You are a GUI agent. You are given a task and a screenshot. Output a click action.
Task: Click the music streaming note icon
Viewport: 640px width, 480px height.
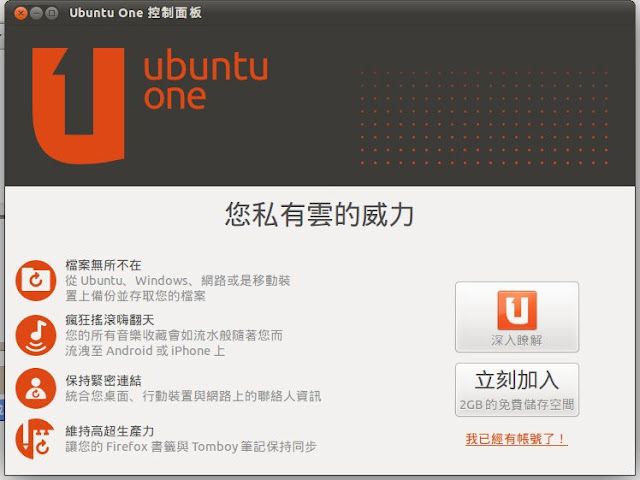click(x=36, y=335)
